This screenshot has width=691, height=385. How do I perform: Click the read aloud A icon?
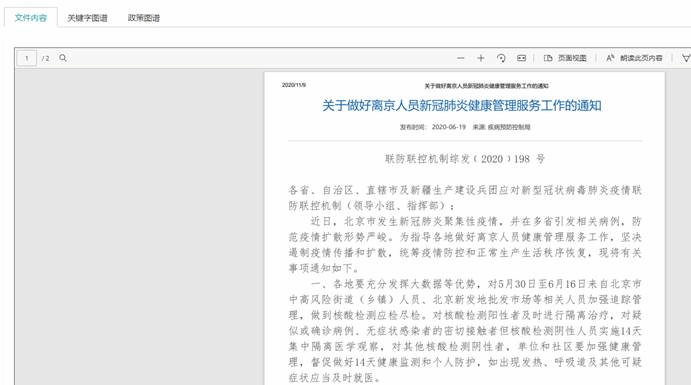tap(610, 58)
